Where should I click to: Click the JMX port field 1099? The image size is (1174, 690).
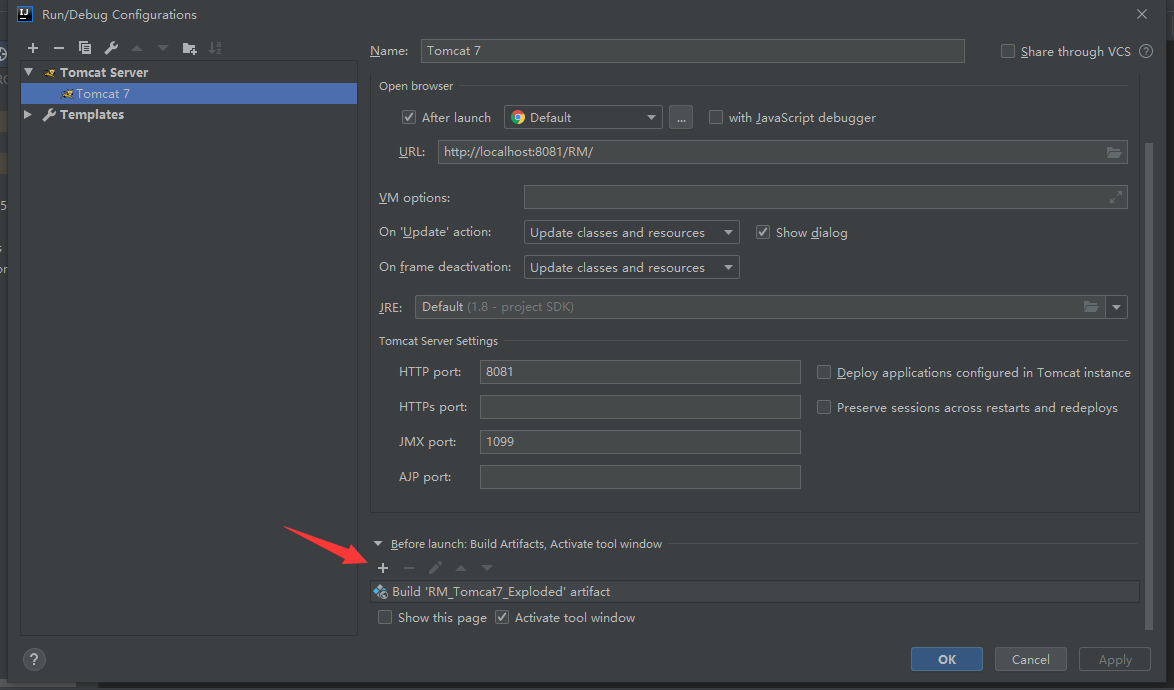pos(640,442)
